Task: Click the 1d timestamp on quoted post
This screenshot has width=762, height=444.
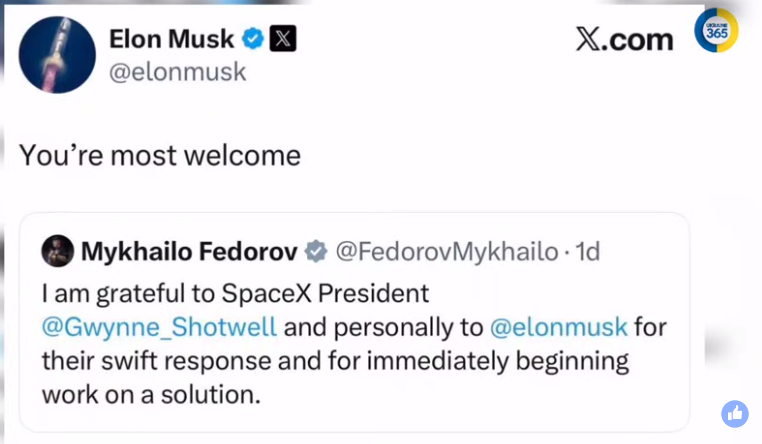Action: (588, 252)
